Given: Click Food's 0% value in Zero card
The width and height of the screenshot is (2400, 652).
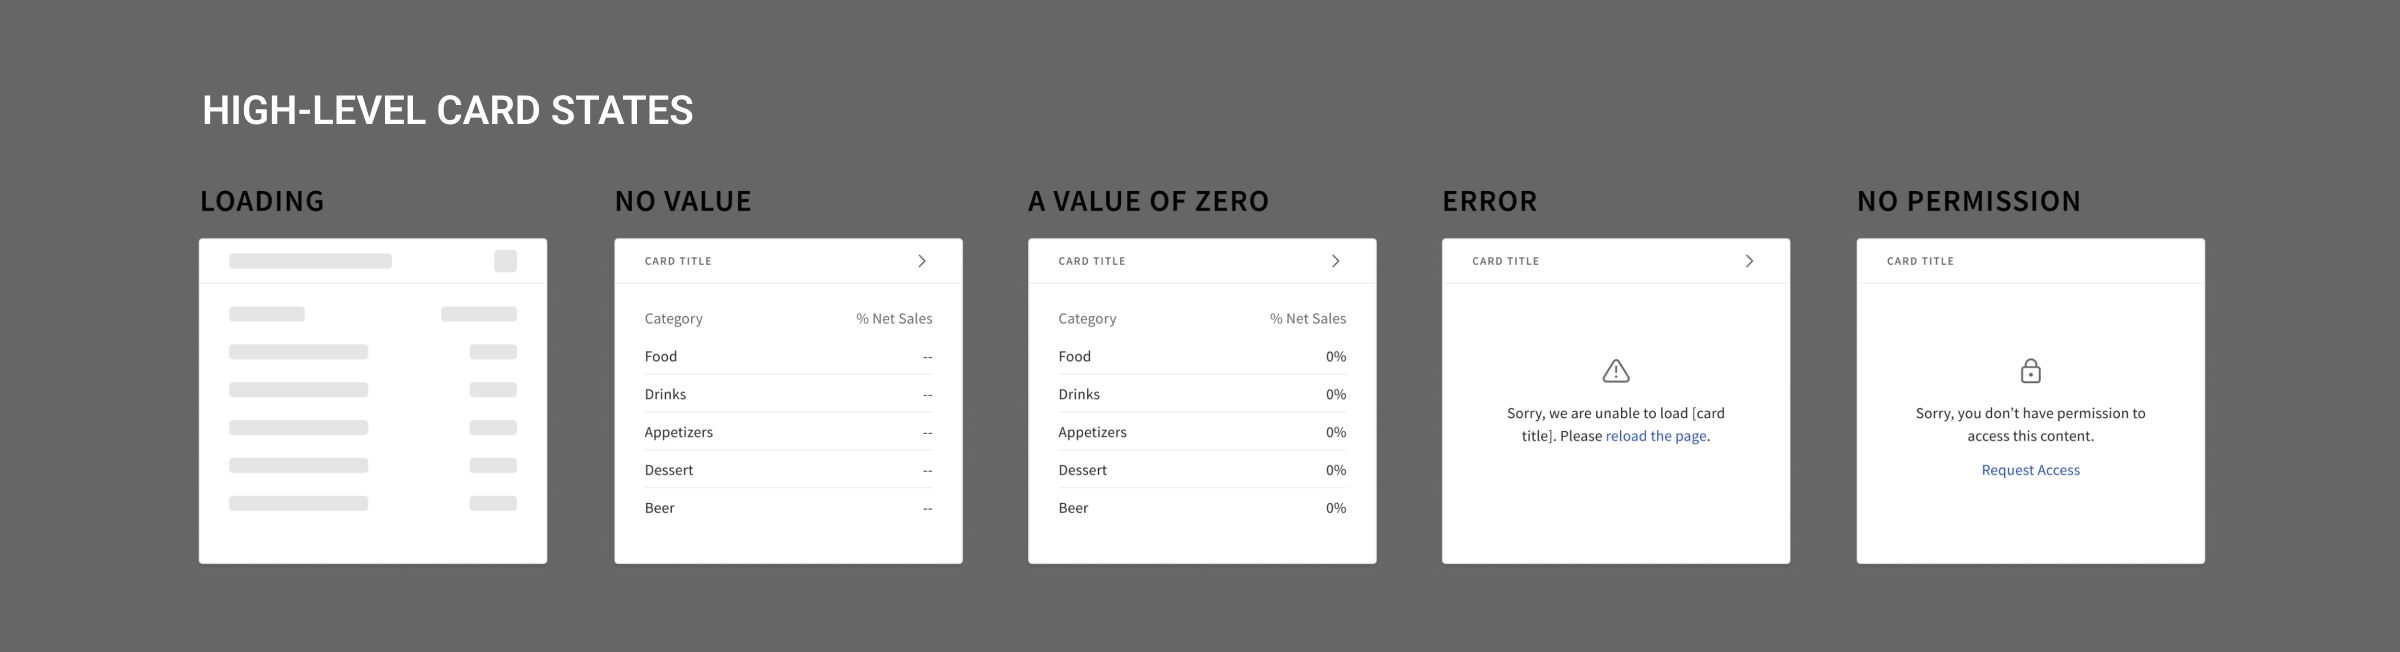Looking at the screenshot, I should pyautogui.click(x=1335, y=356).
